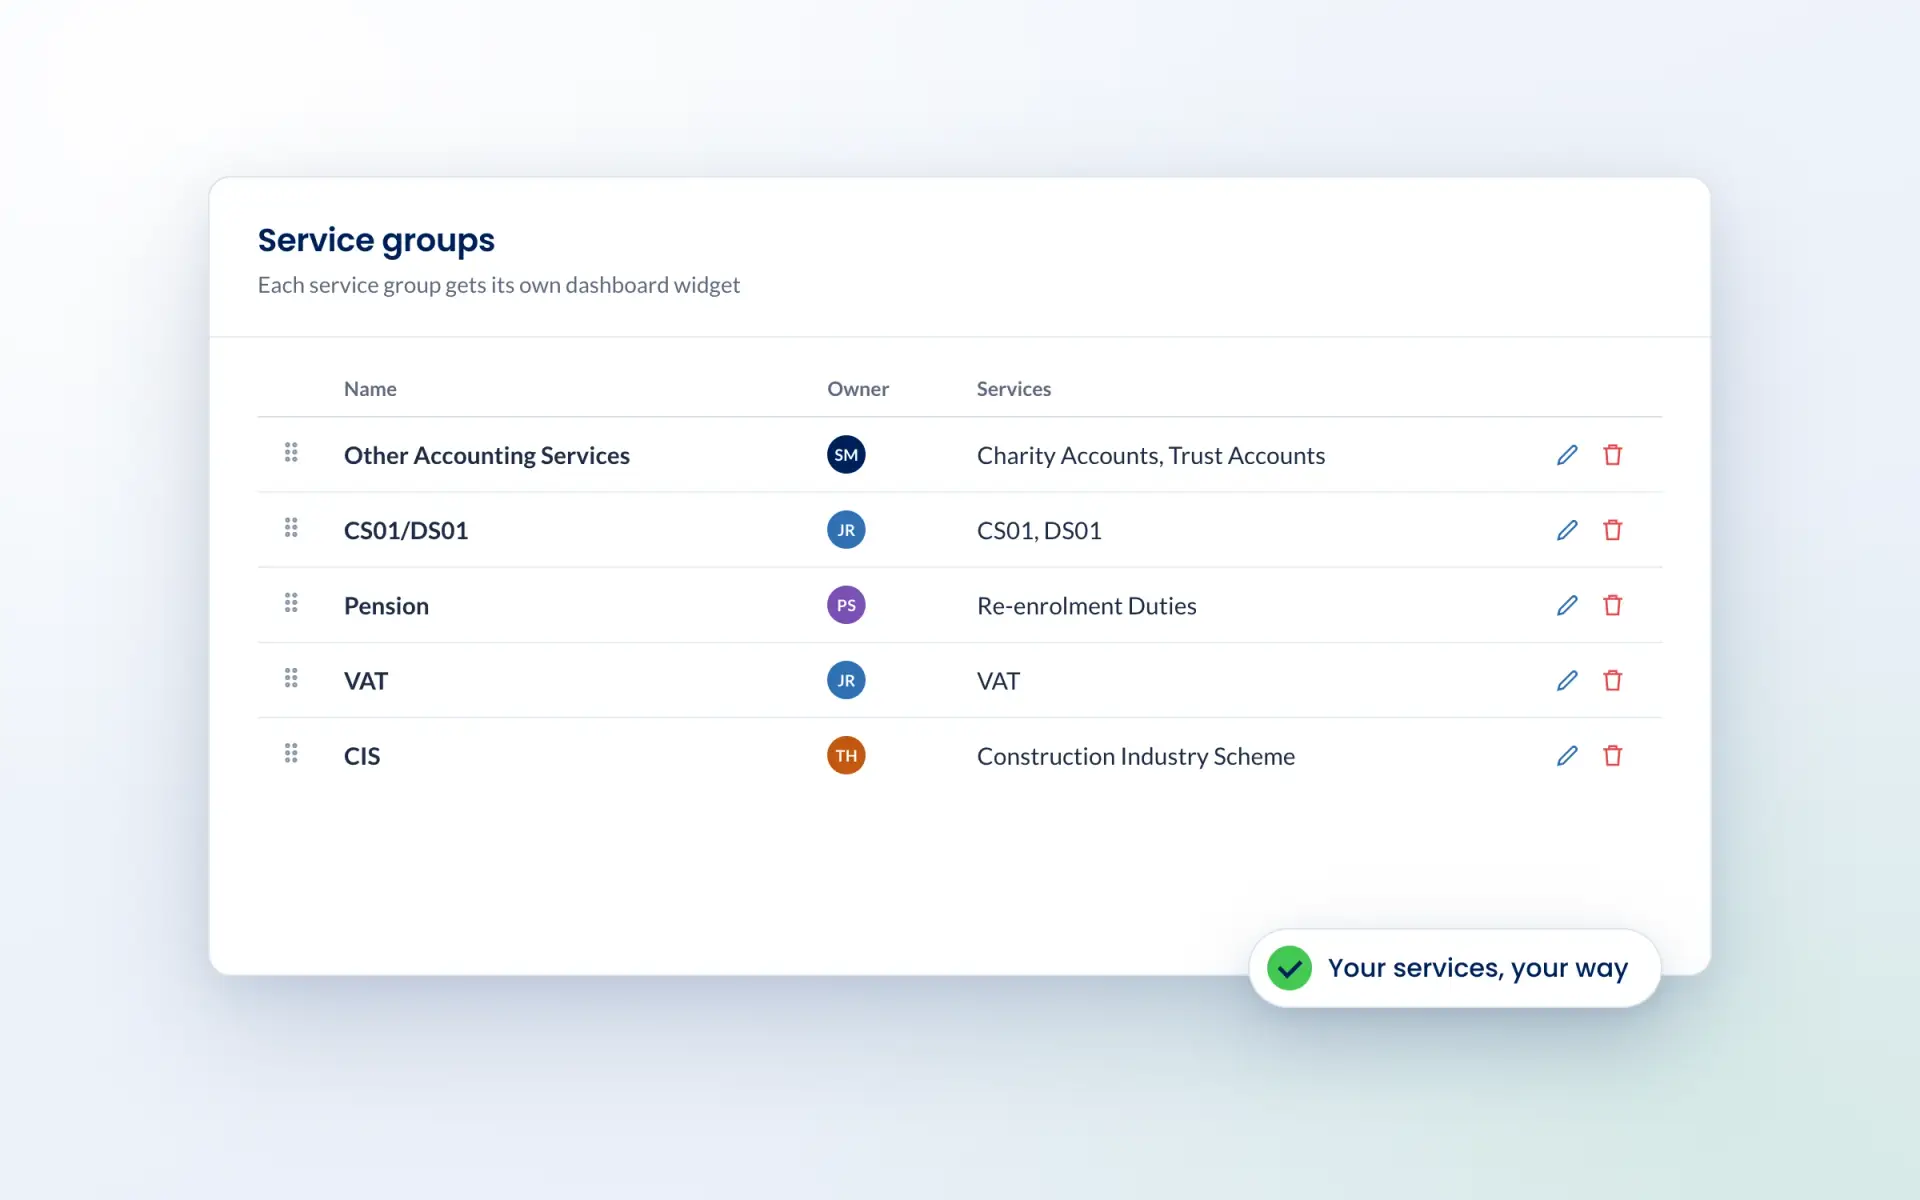Edit the CIS service group
Screen dimensions: 1920x1200
click(x=1567, y=756)
